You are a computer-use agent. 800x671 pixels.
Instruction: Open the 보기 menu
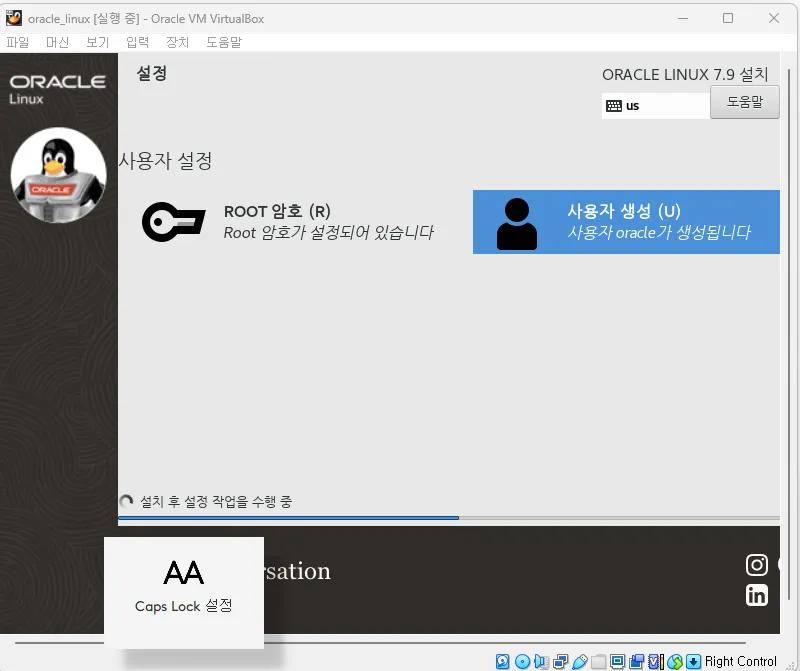pos(97,42)
